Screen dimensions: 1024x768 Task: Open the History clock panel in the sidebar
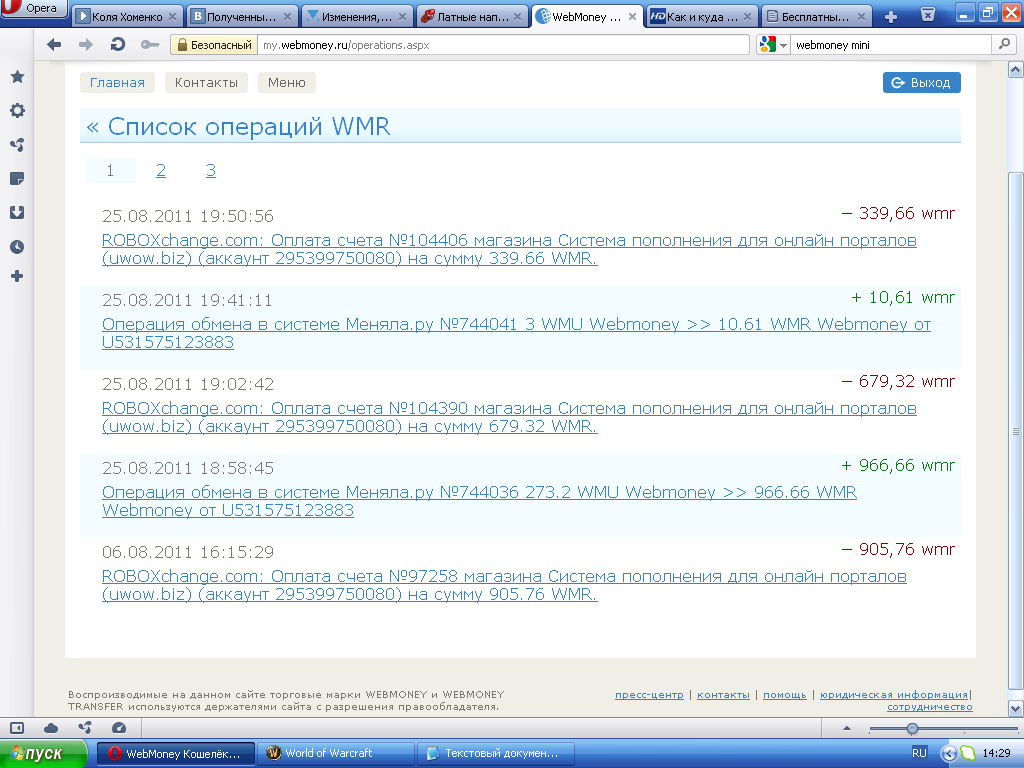[18, 246]
